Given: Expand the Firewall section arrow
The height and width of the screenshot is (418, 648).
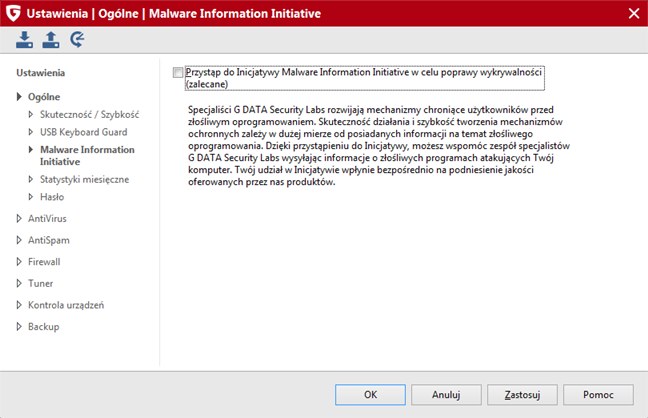Looking at the screenshot, I should pos(19,262).
